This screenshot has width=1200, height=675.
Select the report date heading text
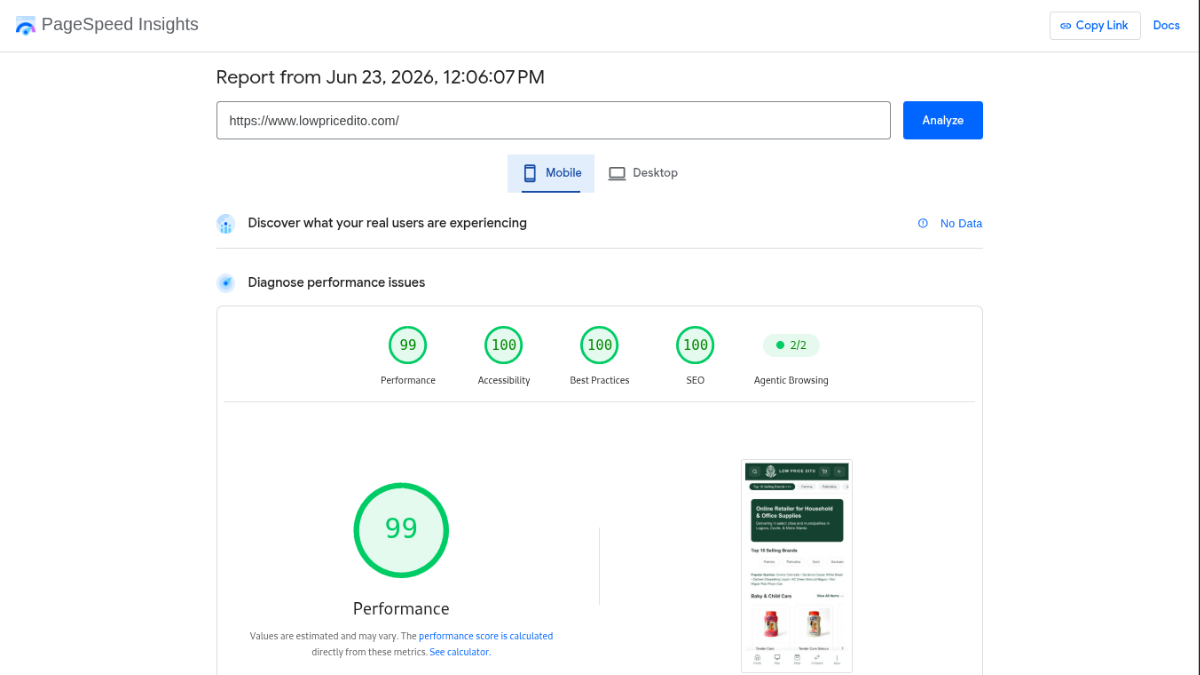(x=380, y=77)
